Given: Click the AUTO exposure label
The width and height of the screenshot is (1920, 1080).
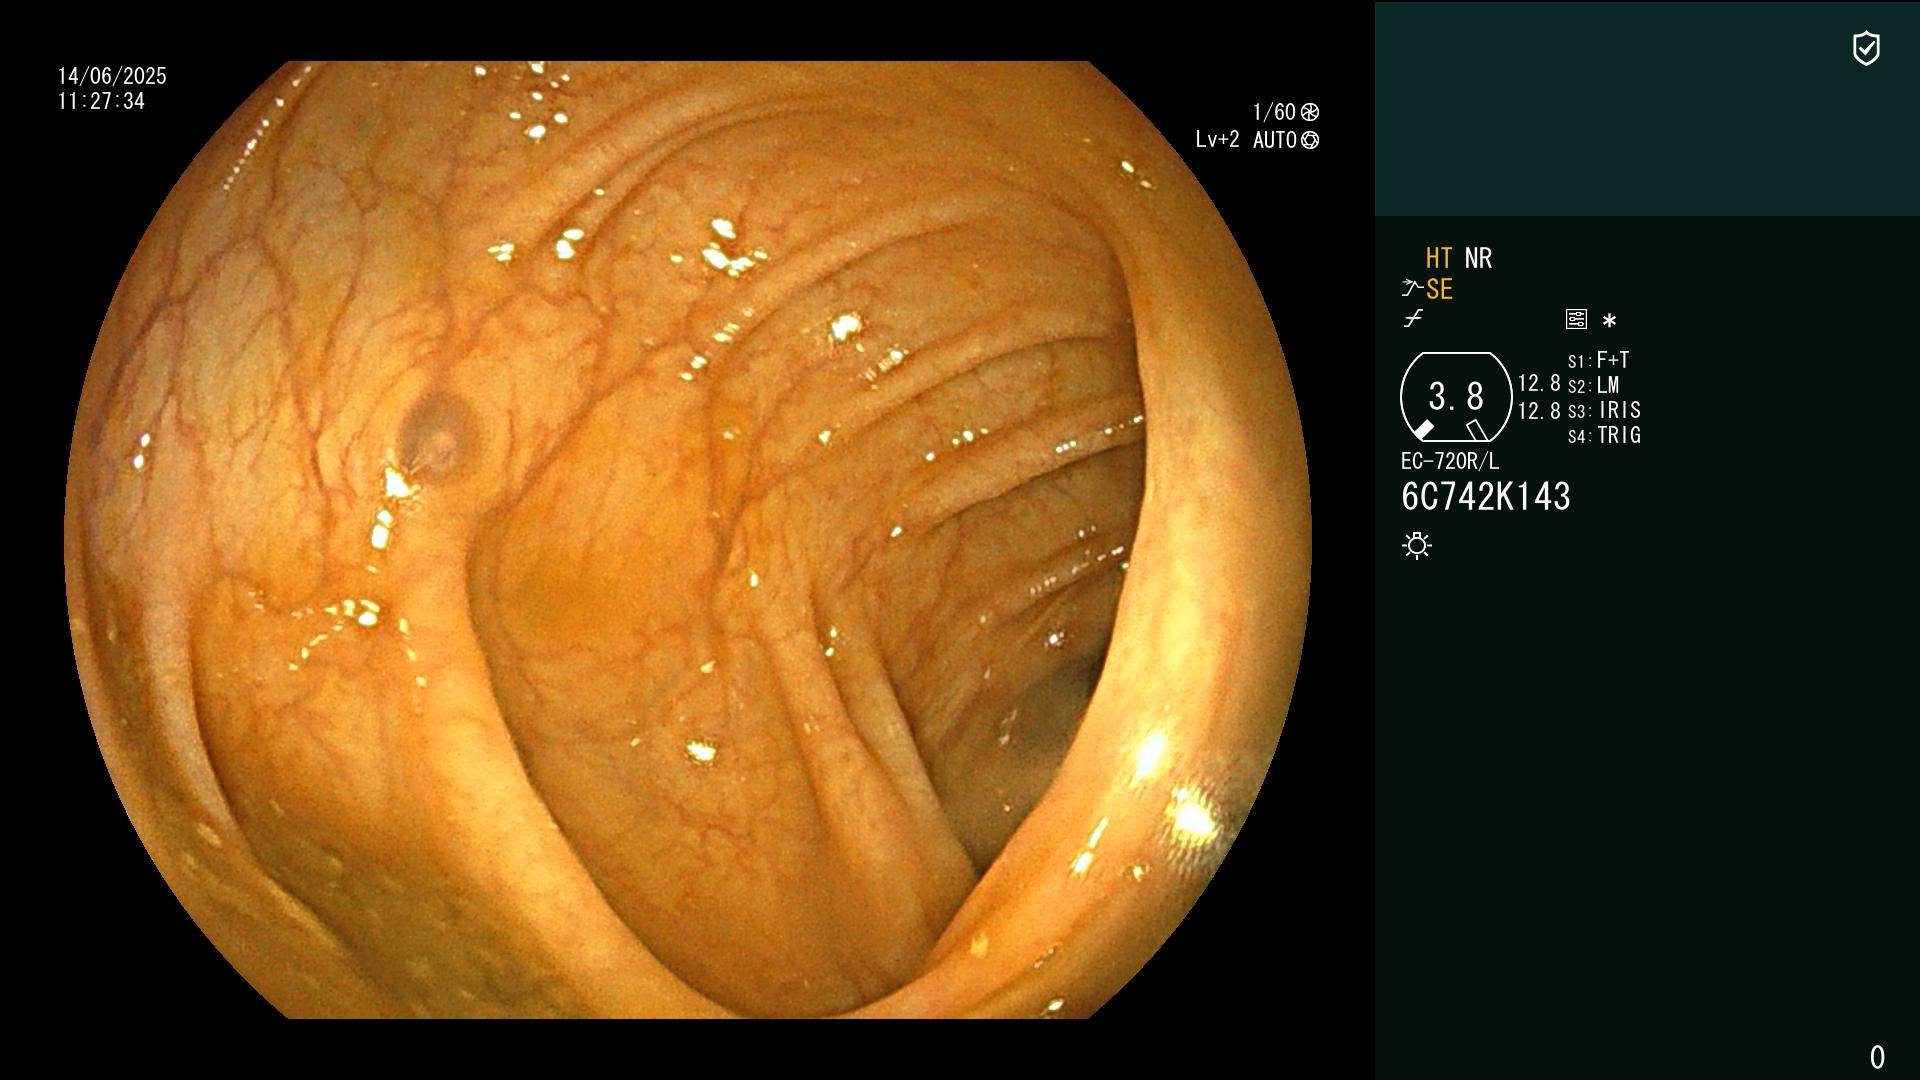Looking at the screenshot, I should tap(1275, 140).
